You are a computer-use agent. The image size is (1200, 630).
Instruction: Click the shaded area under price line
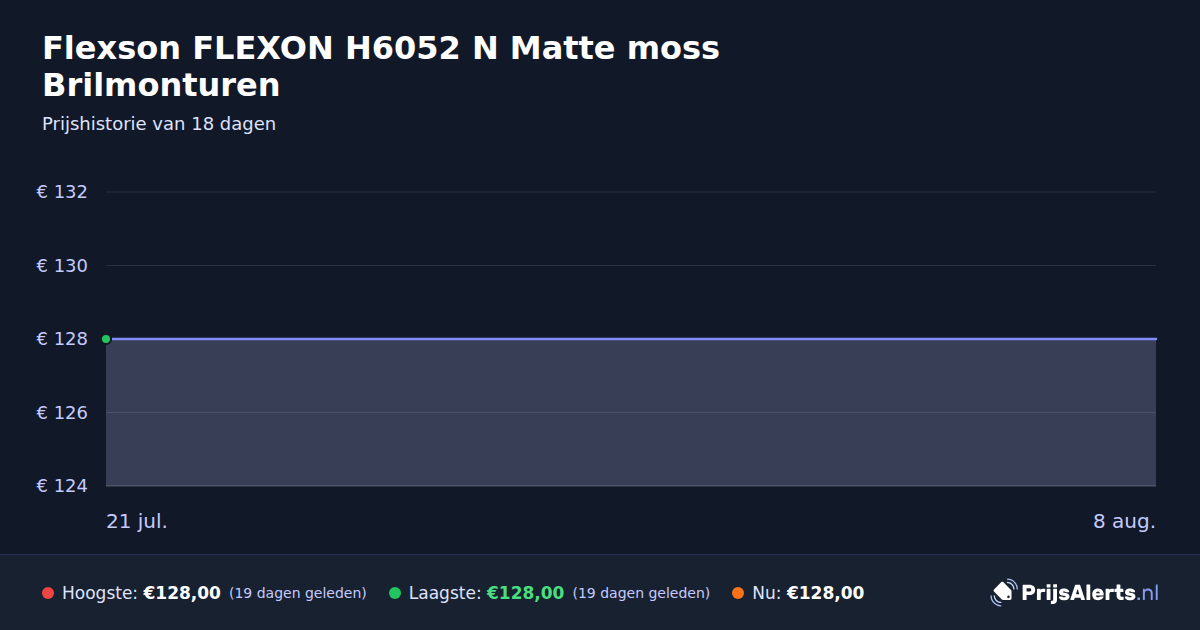631,413
